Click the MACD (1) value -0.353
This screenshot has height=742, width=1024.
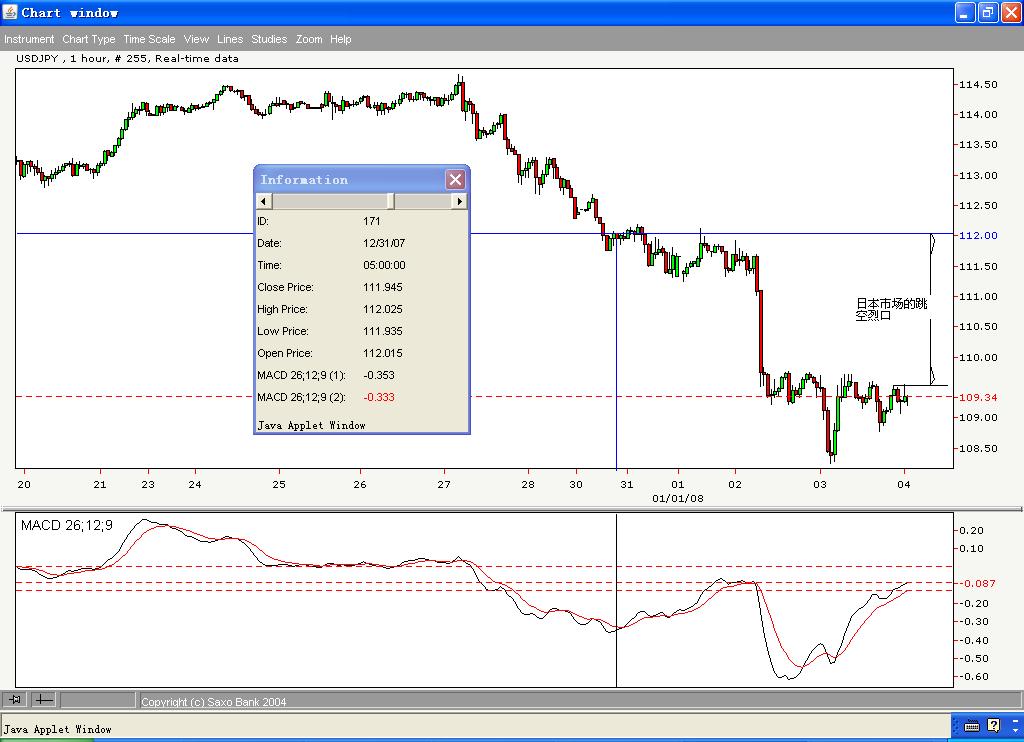[379, 376]
